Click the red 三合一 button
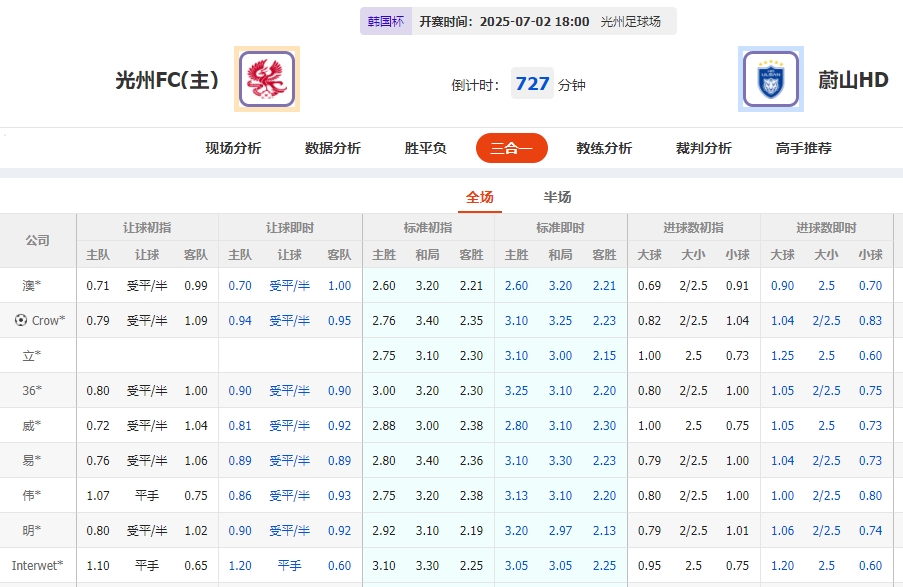 (x=511, y=147)
